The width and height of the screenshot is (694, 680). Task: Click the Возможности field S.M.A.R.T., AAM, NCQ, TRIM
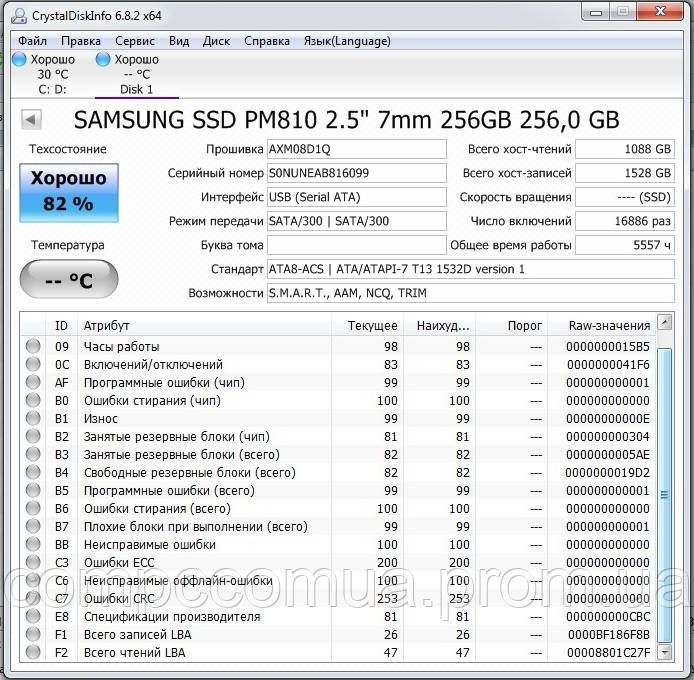point(471,293)
